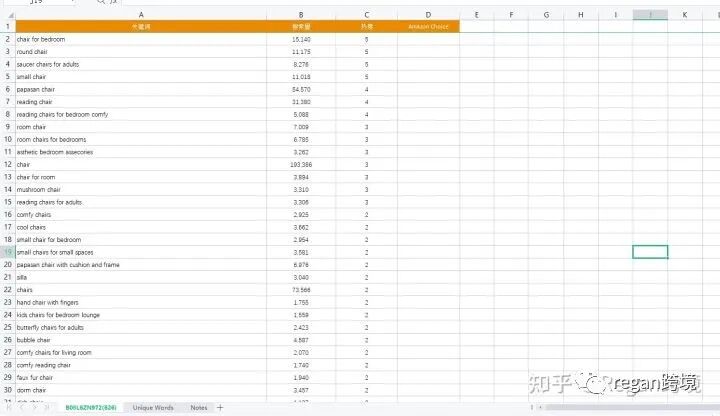Select the "chair for bedroom" cell
The height and width of the screenshot is (416, 720).
pos(141,39)
